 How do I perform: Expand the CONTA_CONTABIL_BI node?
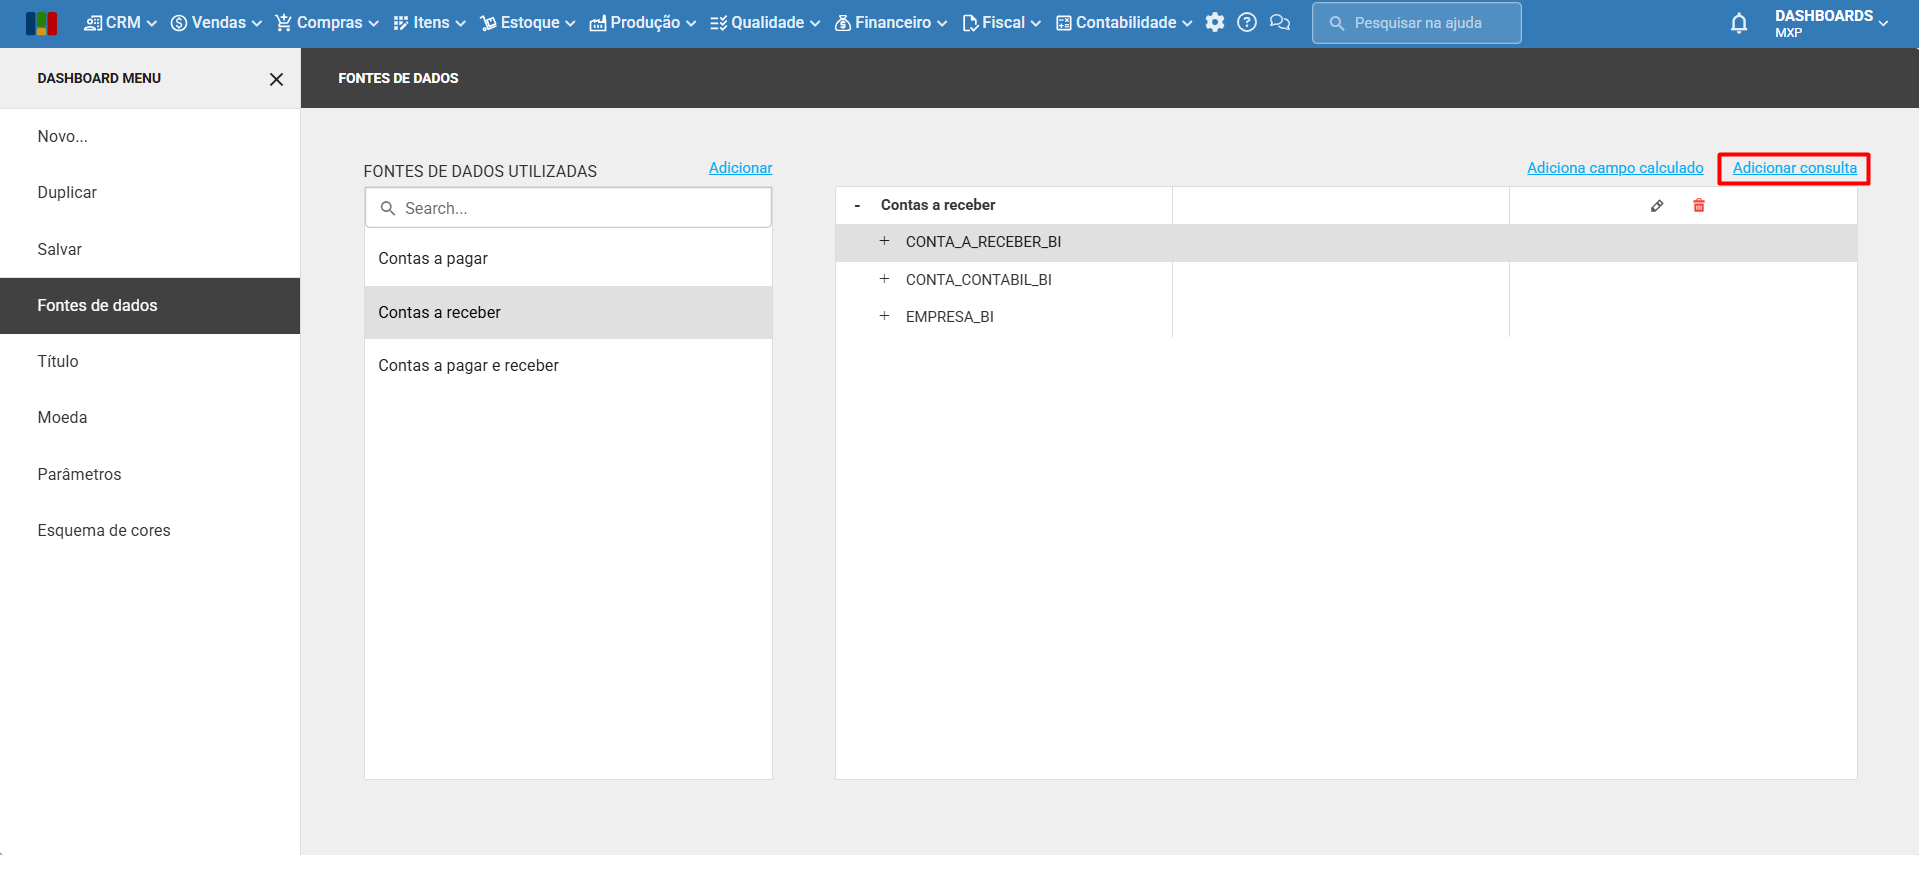[884, 280]
